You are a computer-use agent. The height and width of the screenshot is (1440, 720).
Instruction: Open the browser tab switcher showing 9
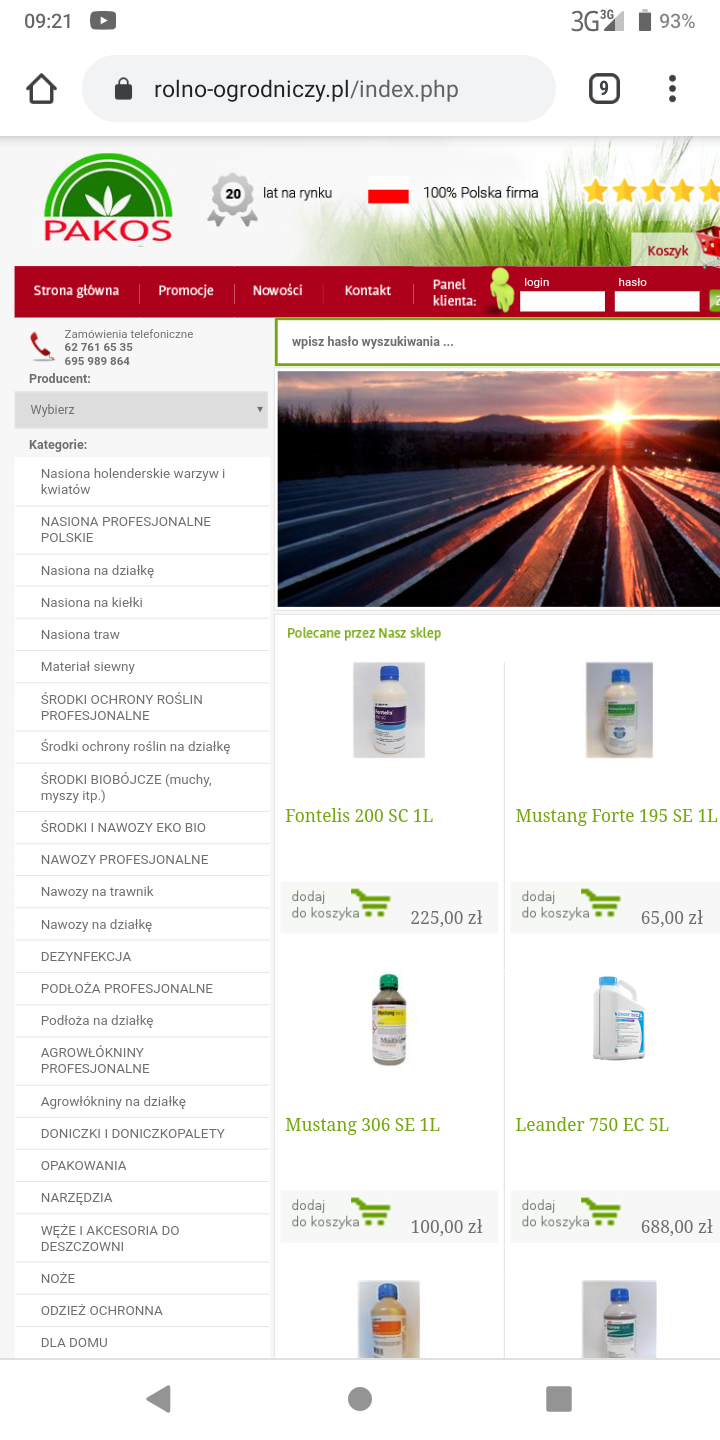pos(603,89)
